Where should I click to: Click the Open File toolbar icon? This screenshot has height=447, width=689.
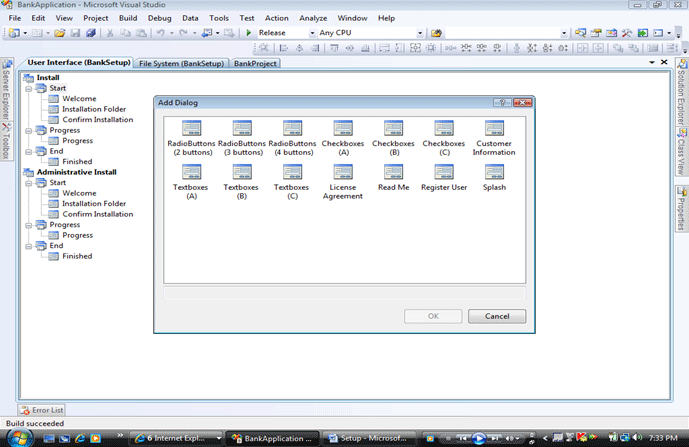60,33
